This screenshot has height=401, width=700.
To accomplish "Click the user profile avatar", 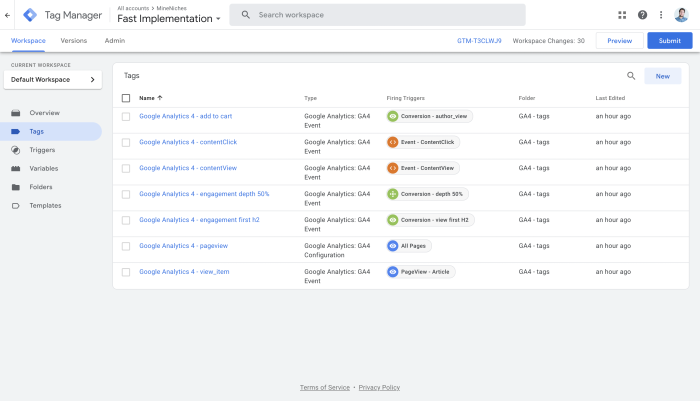I will point(681,15).
